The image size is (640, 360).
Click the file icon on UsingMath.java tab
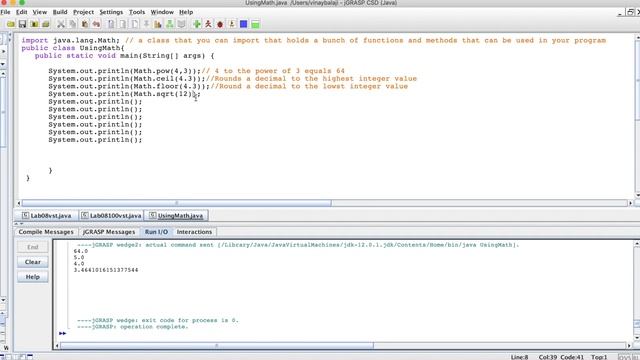(x=152, y=215)
